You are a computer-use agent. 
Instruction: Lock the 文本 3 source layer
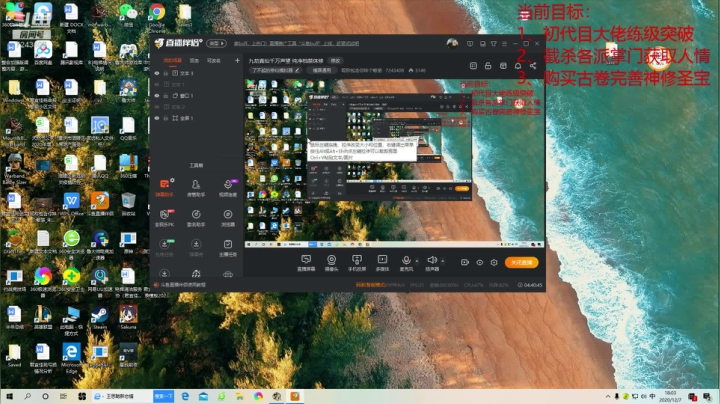[166, 73]
